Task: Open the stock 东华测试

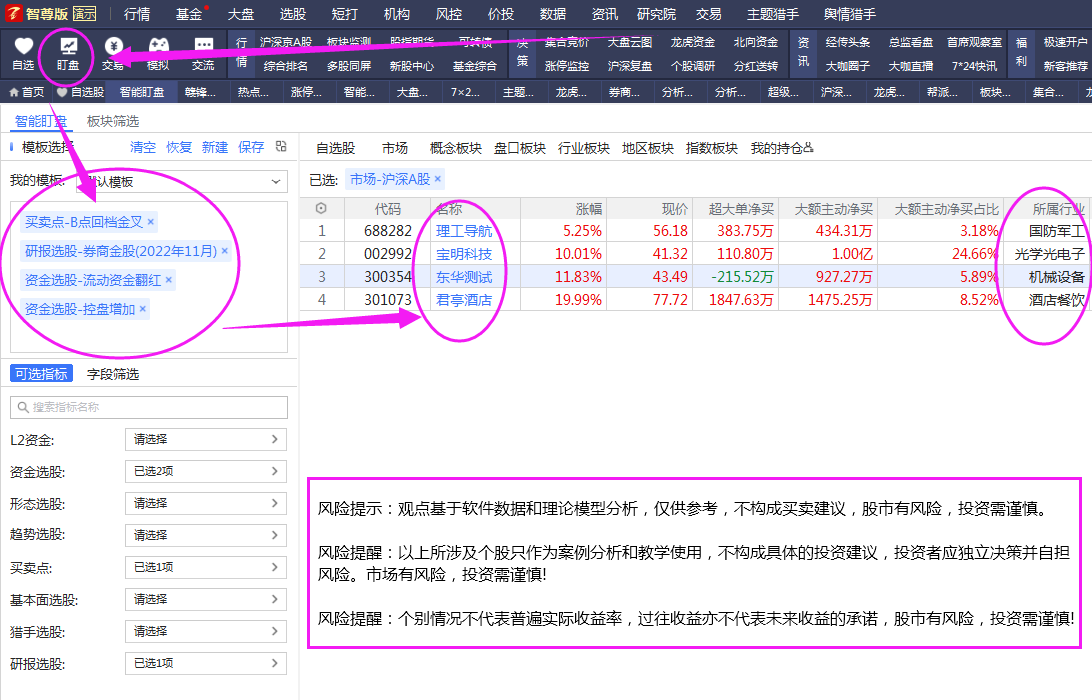Action: [x=464, y=277]
